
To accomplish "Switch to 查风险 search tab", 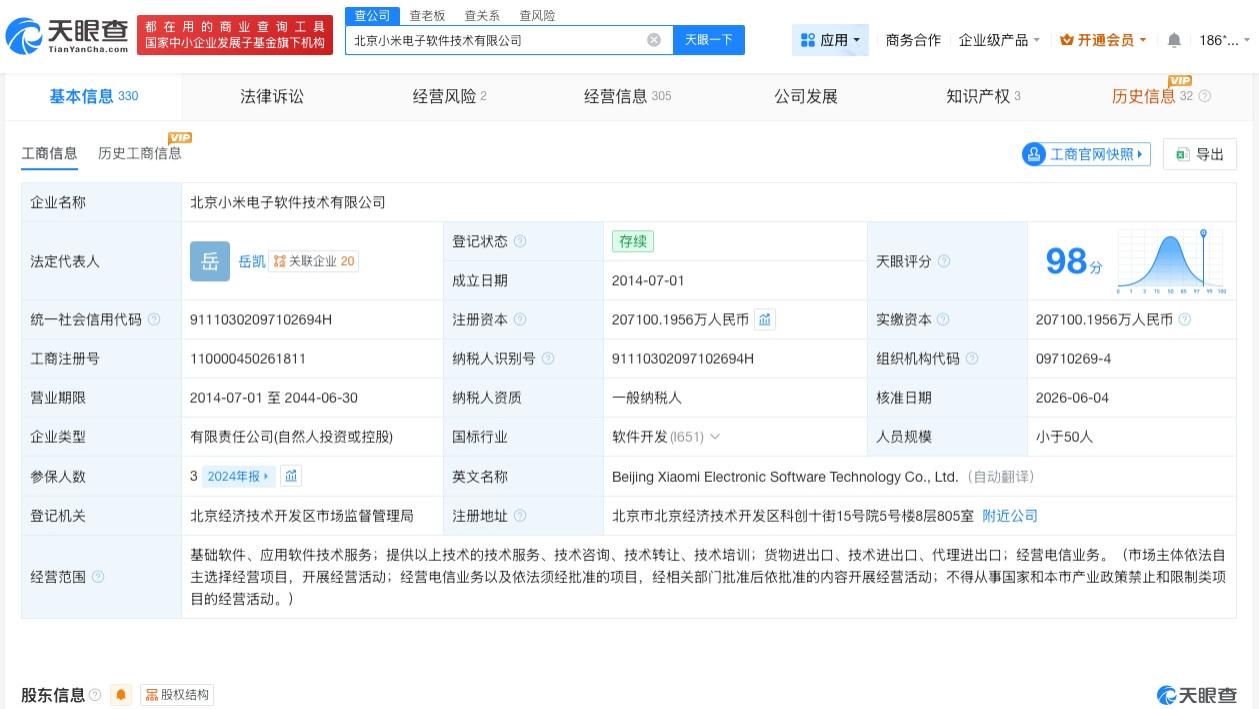I will click(x=537, y=15).
